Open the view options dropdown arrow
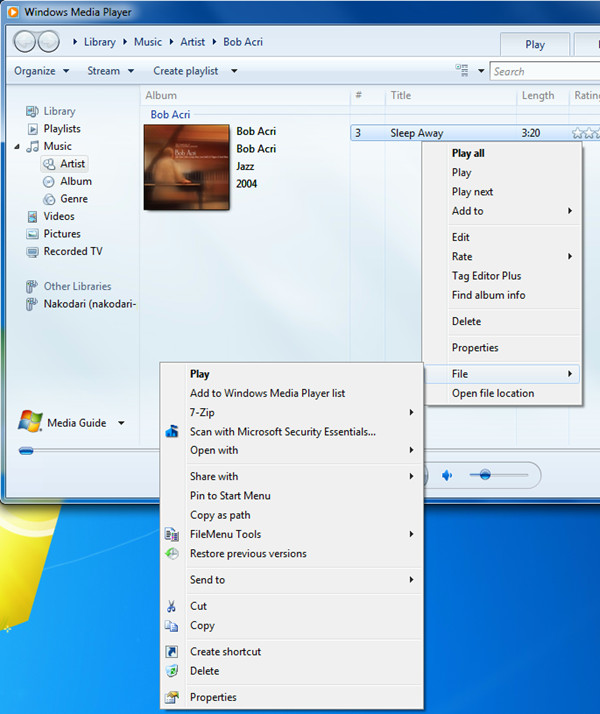The width and height of the screenshot is (600, 714). (x=481, y=71)
